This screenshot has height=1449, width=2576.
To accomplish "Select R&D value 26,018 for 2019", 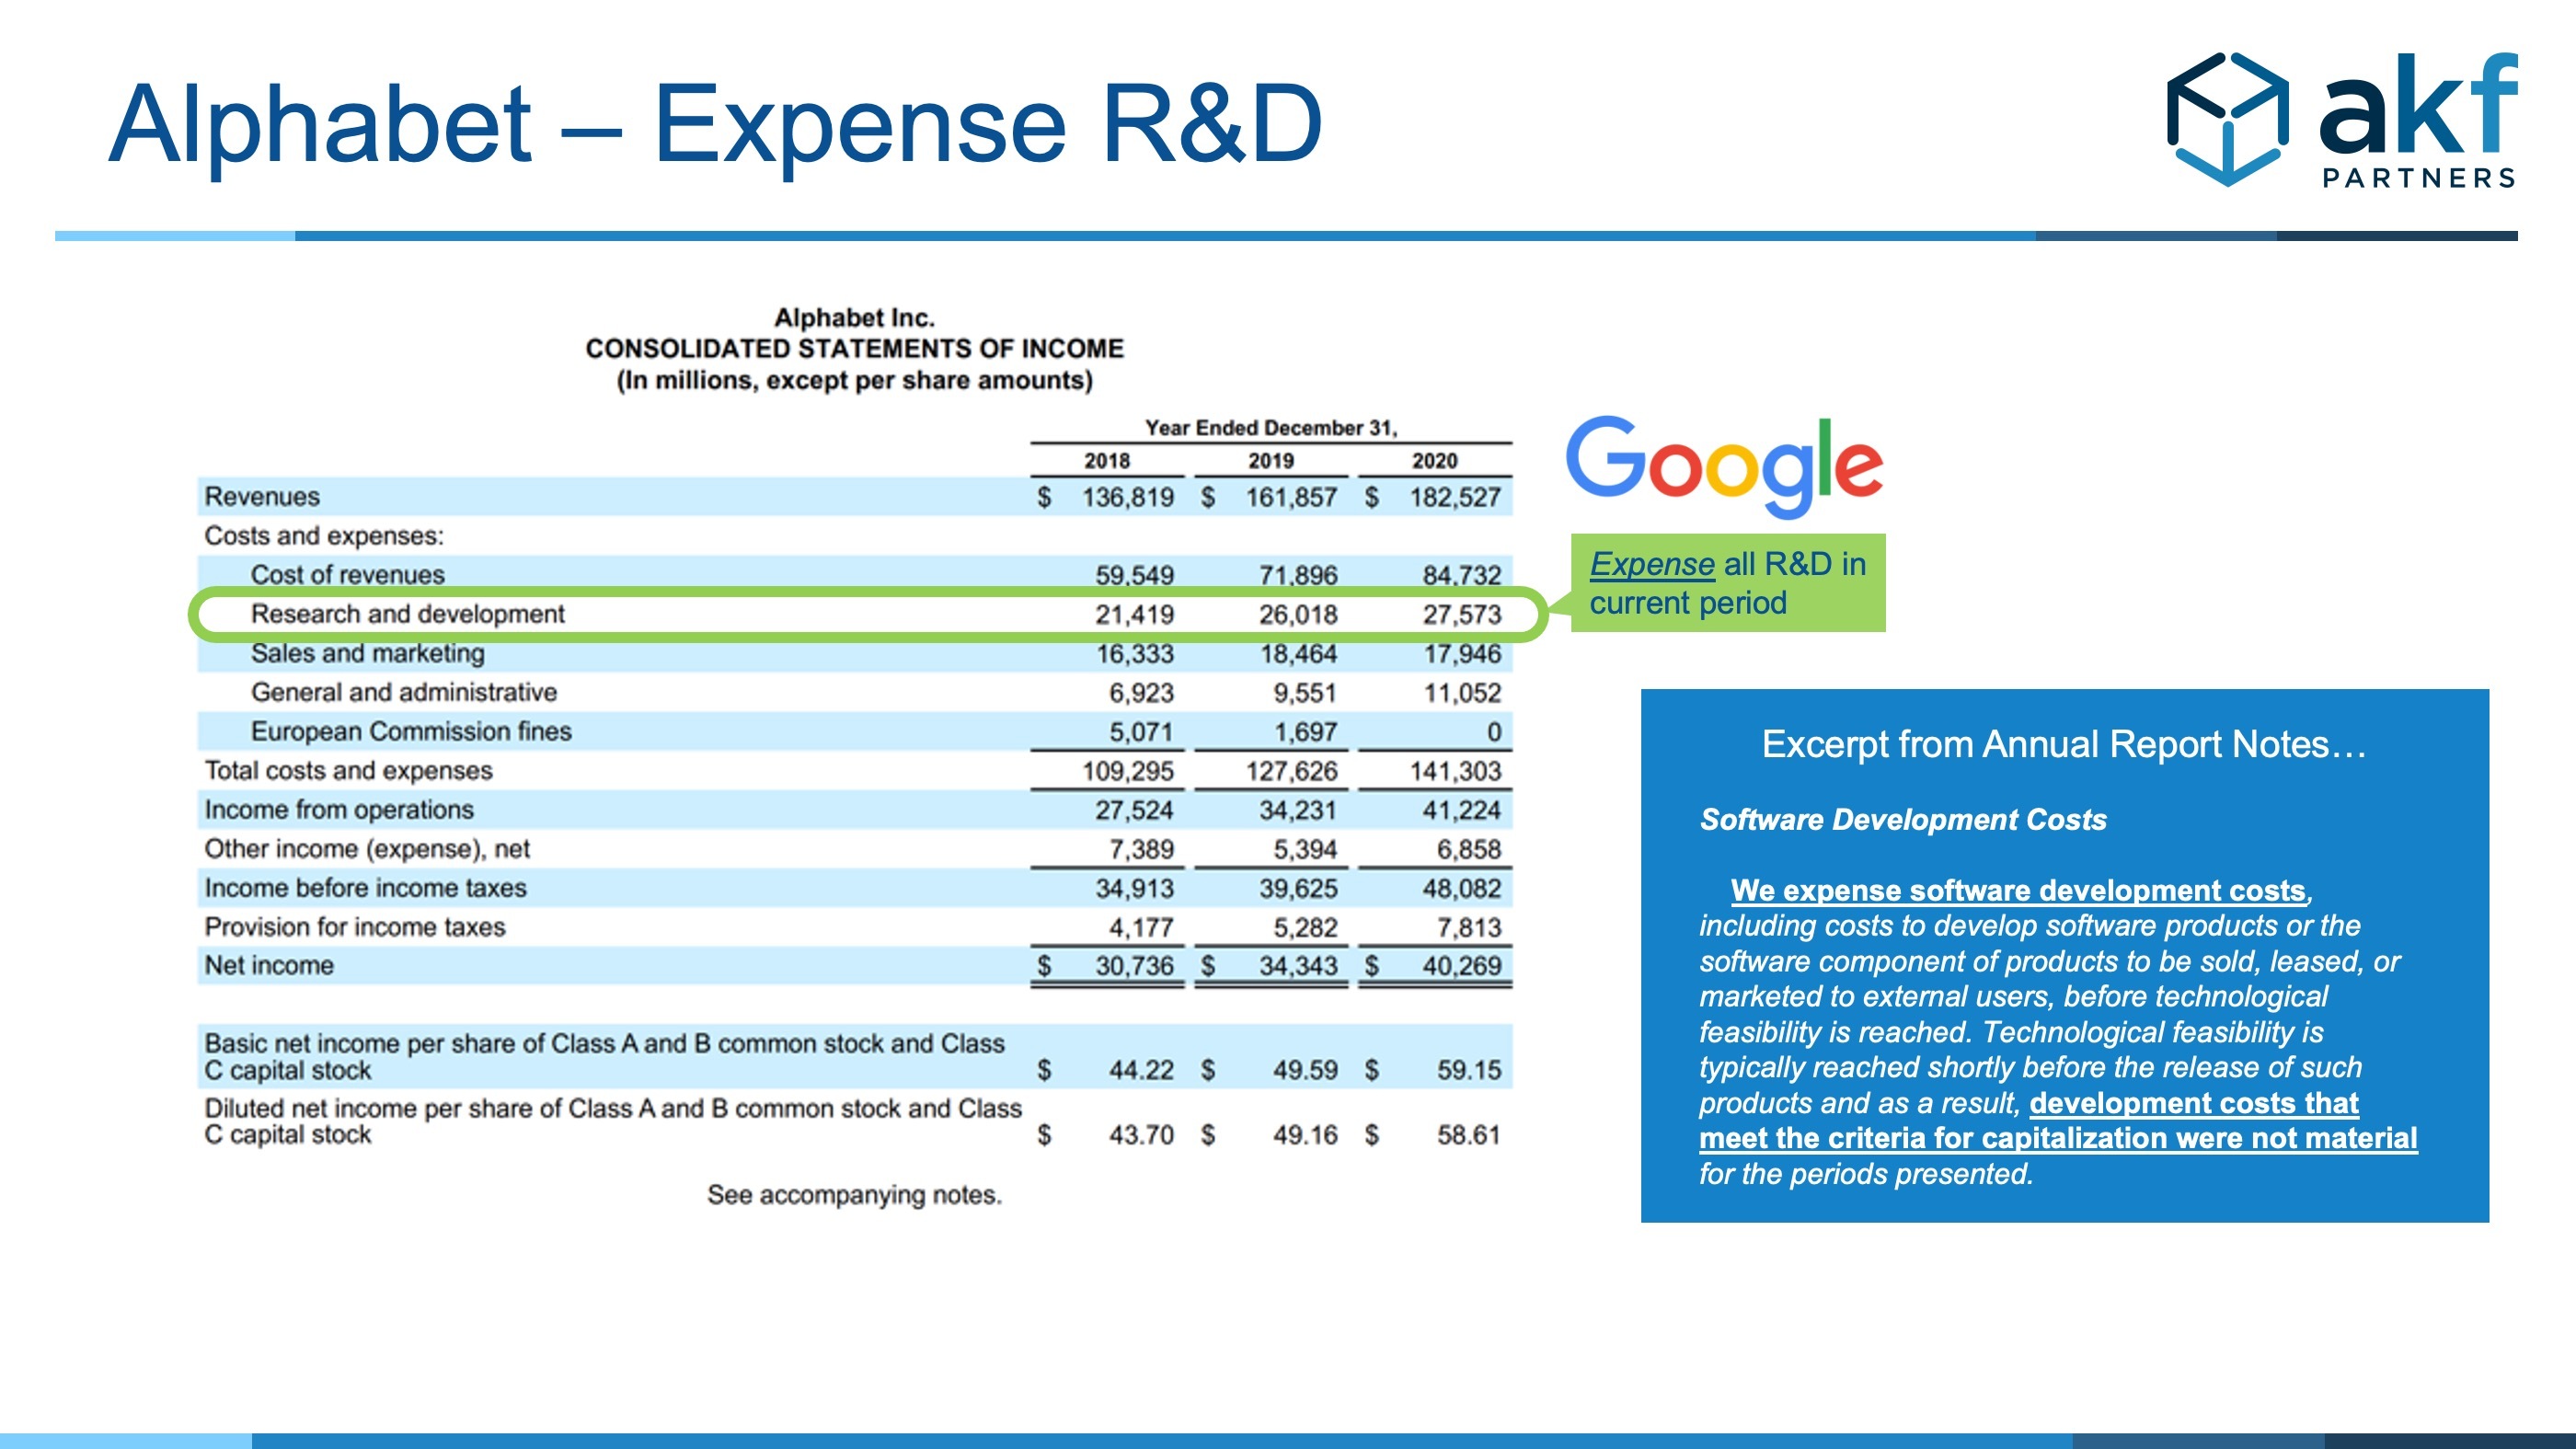I will click(x=1298, y=614).
